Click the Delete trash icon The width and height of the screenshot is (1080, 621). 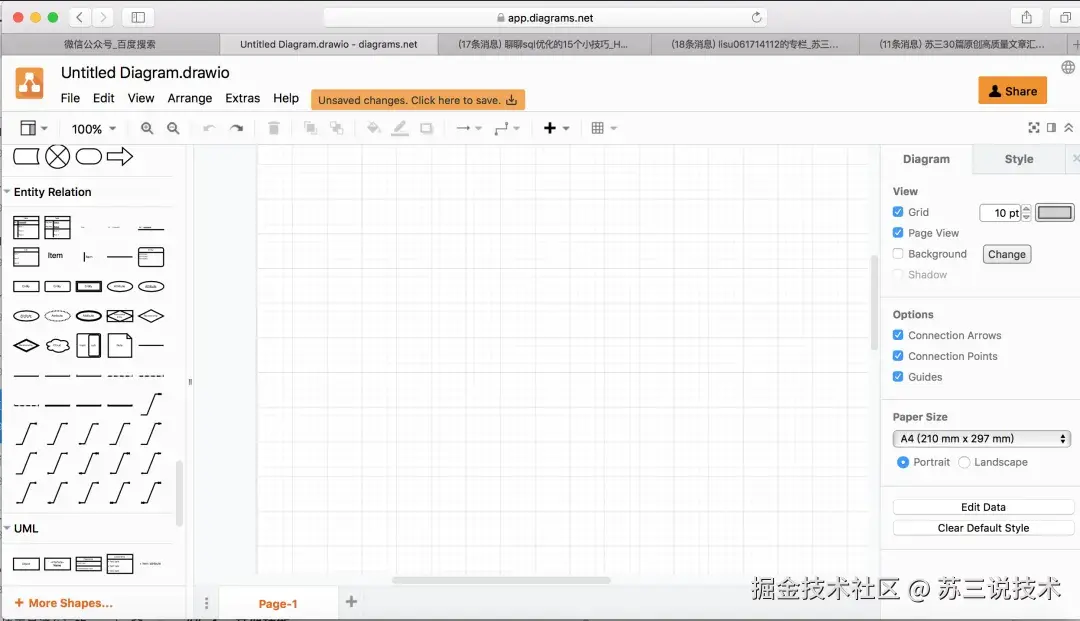pyautogui.click(x=274, y=128)
